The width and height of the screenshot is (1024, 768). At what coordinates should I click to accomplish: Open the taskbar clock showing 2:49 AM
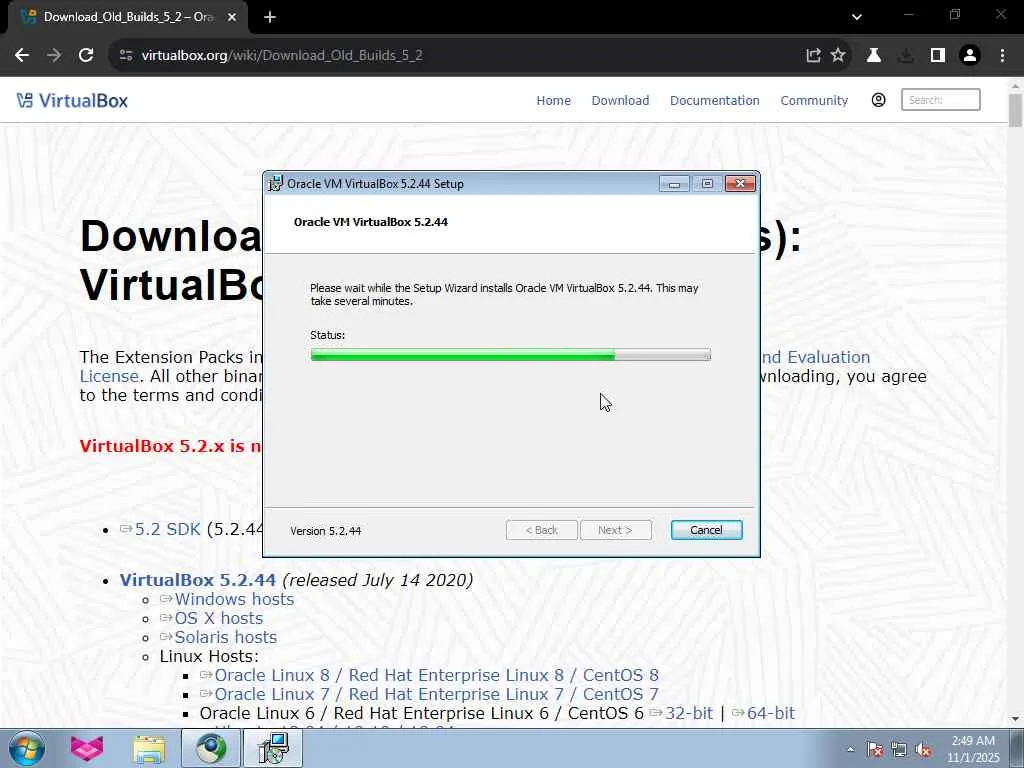click(973, 749)
